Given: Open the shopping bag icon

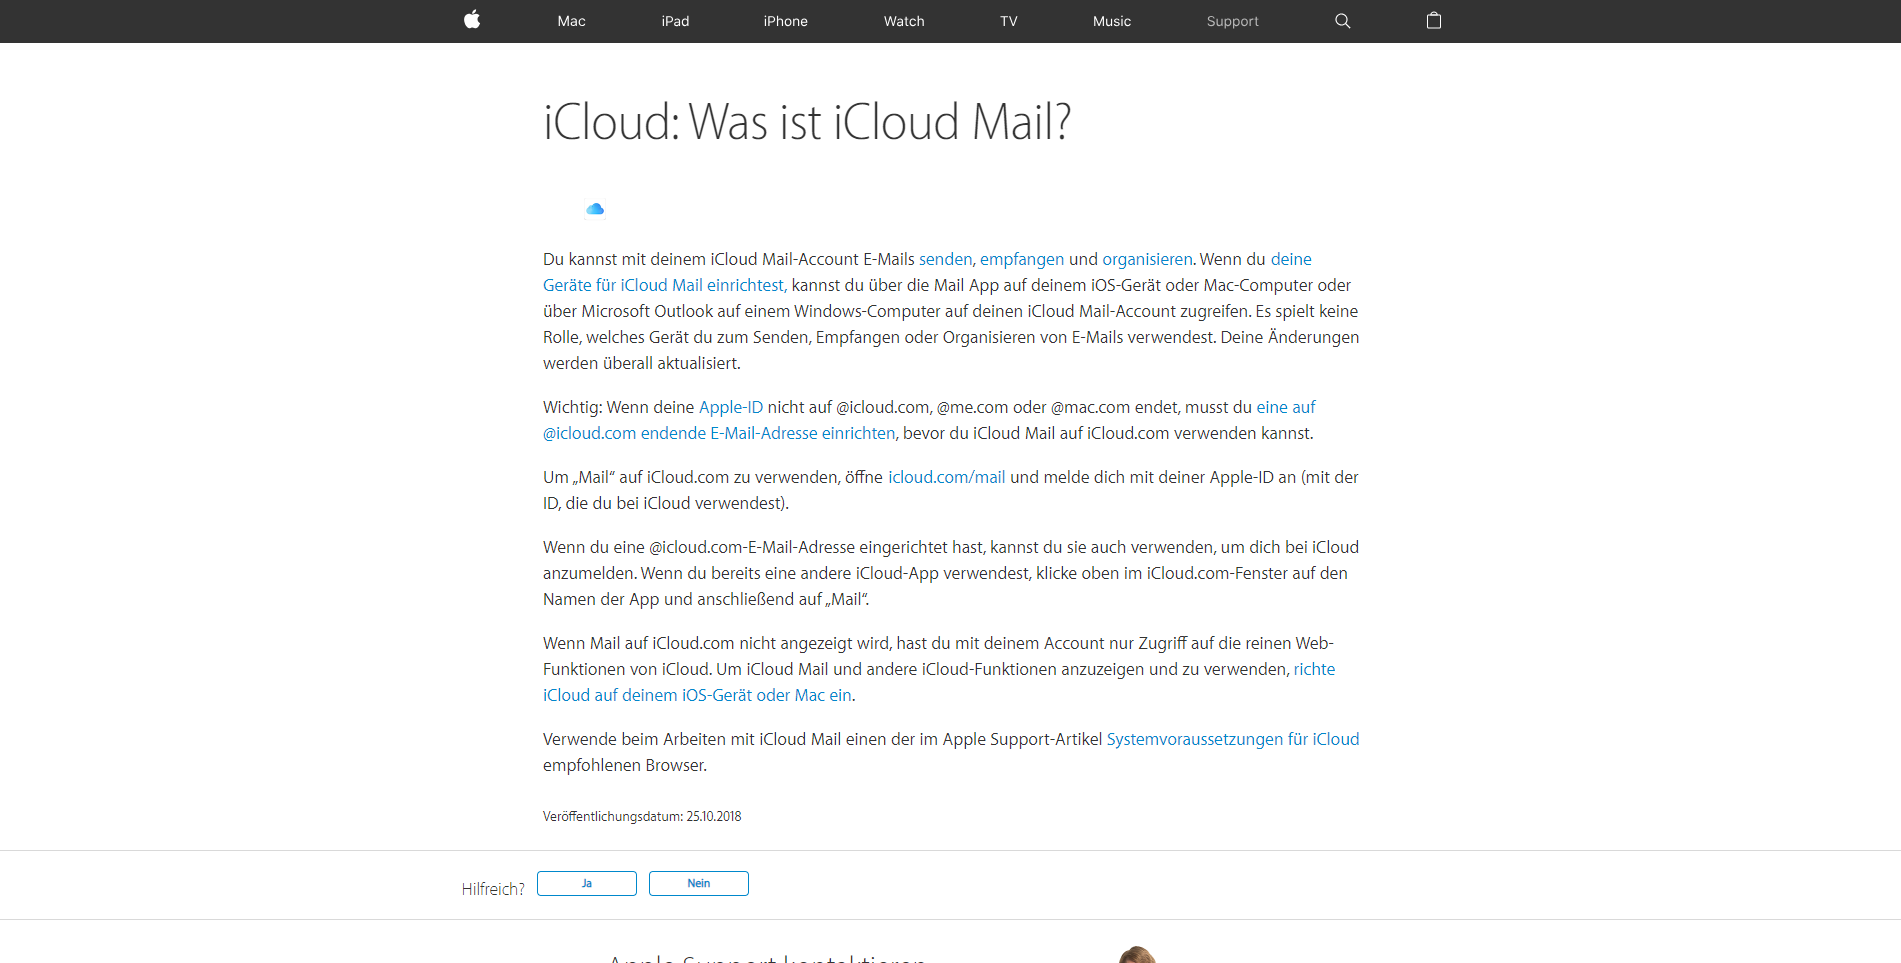Looking at the screenshot, I should (x=1433, y=20).
